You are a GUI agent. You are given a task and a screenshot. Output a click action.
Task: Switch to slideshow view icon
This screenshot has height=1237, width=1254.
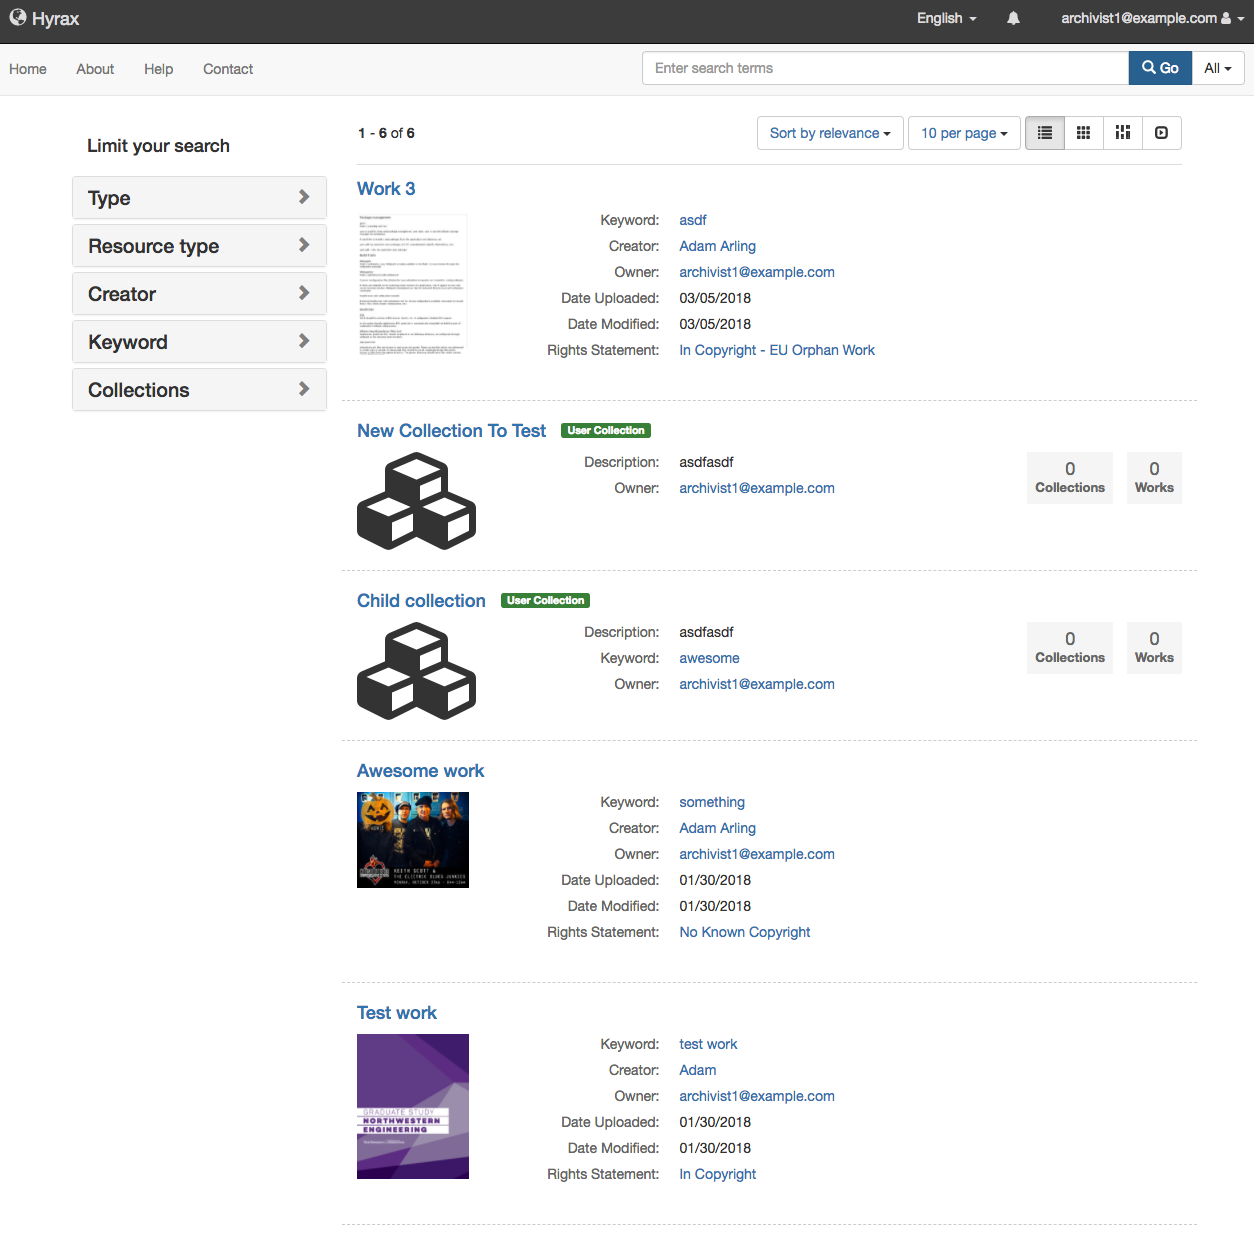pyautogui.click(x=1161, y=133)
